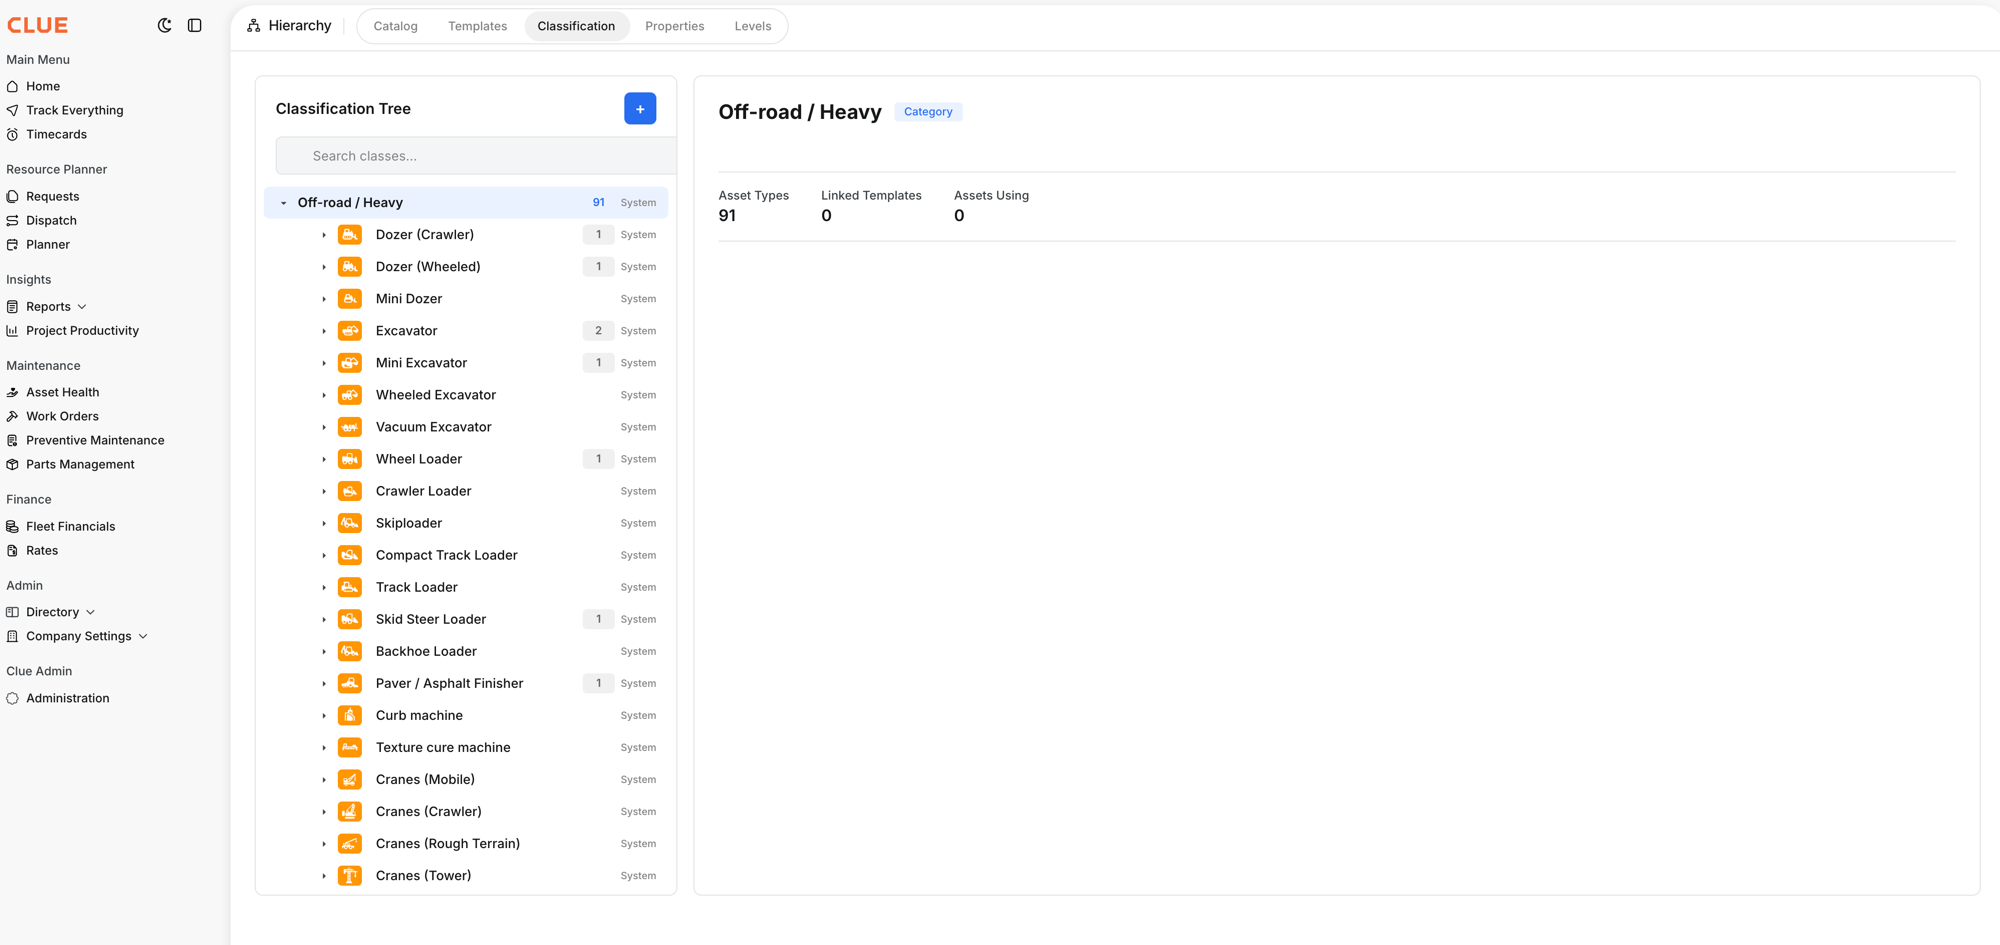Open Work Orders under Maintenance
The image size is (2000, 945).
click(x=62, y=416)
